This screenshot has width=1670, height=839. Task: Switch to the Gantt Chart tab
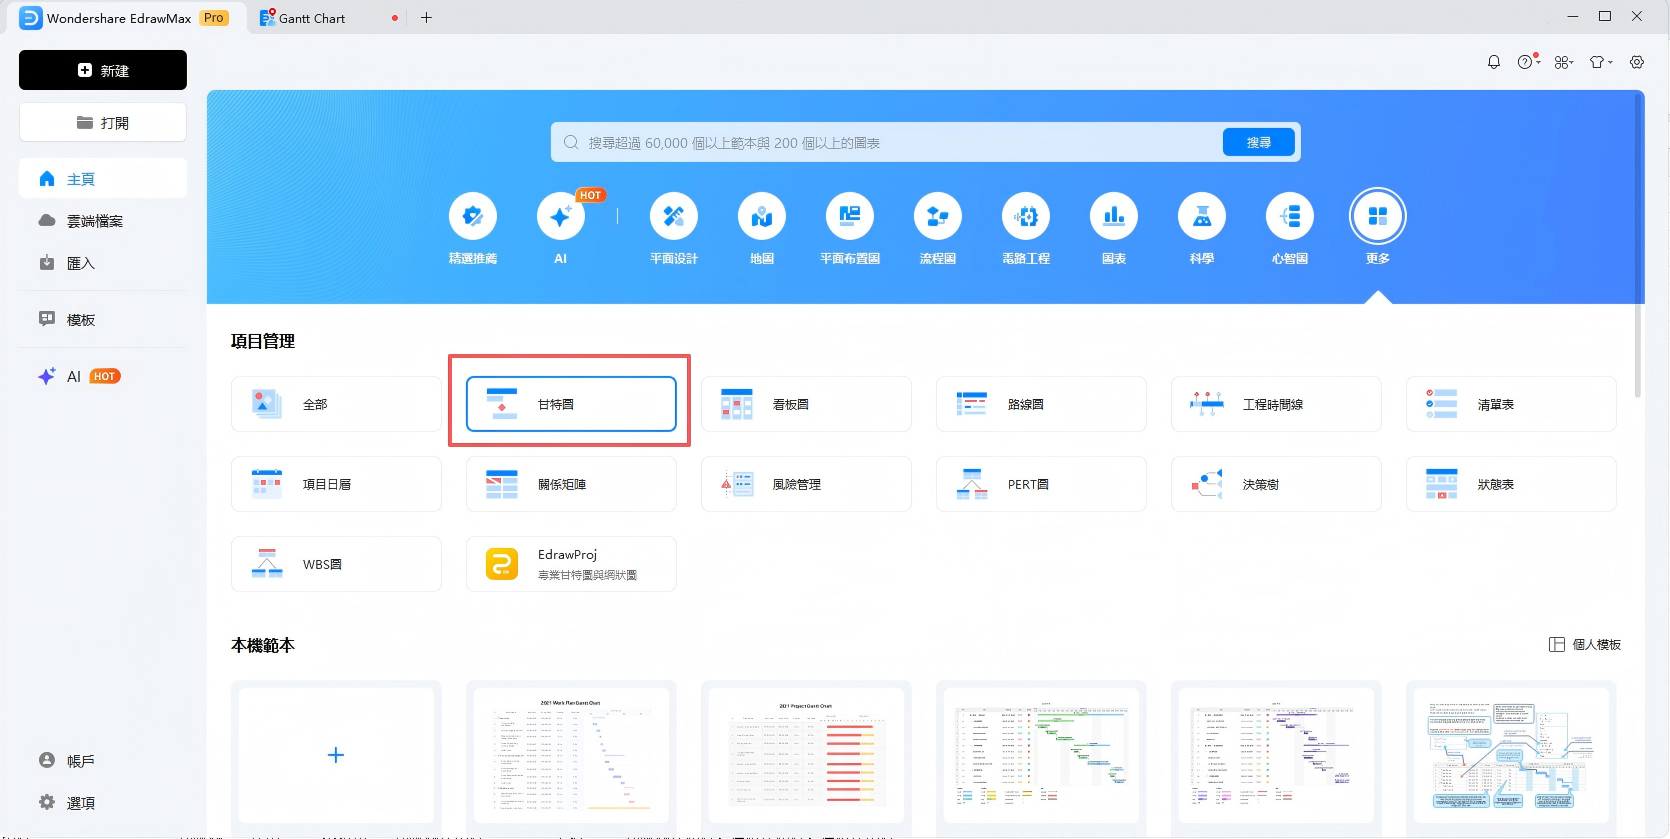(312, 18)
